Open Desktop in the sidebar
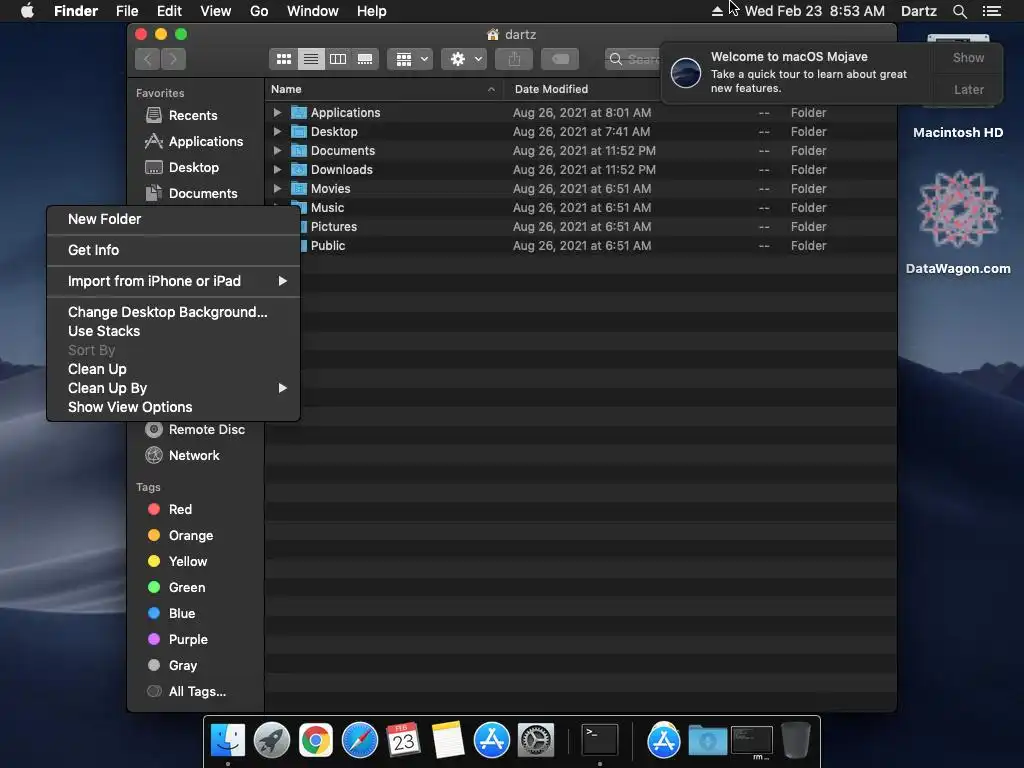This screenshot has width=1024, height=768. point(182,168)
